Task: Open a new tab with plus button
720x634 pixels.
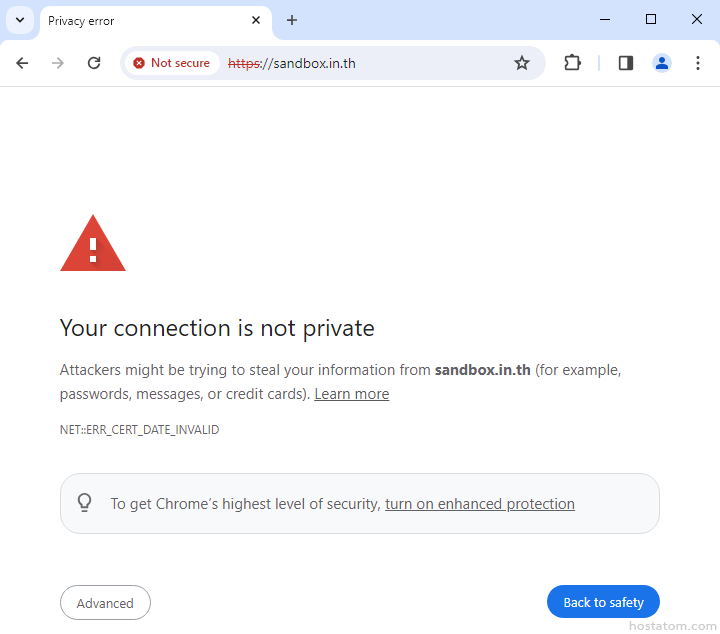Action: pos(292,20)
